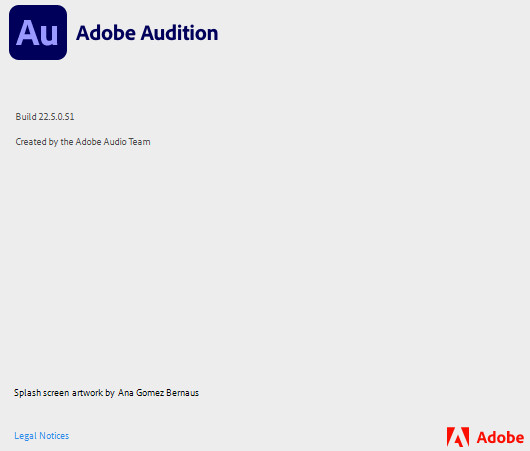This screenshot has height=451, width=530.
Task: Select the "Build 22.5.0.51" version text
Action: point(45,117)
